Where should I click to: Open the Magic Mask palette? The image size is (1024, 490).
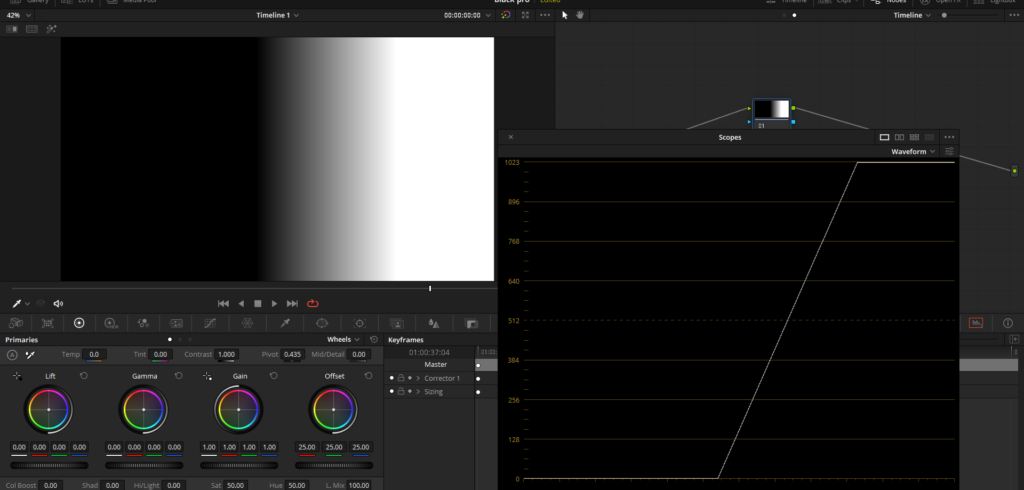[x=396, y=323]
